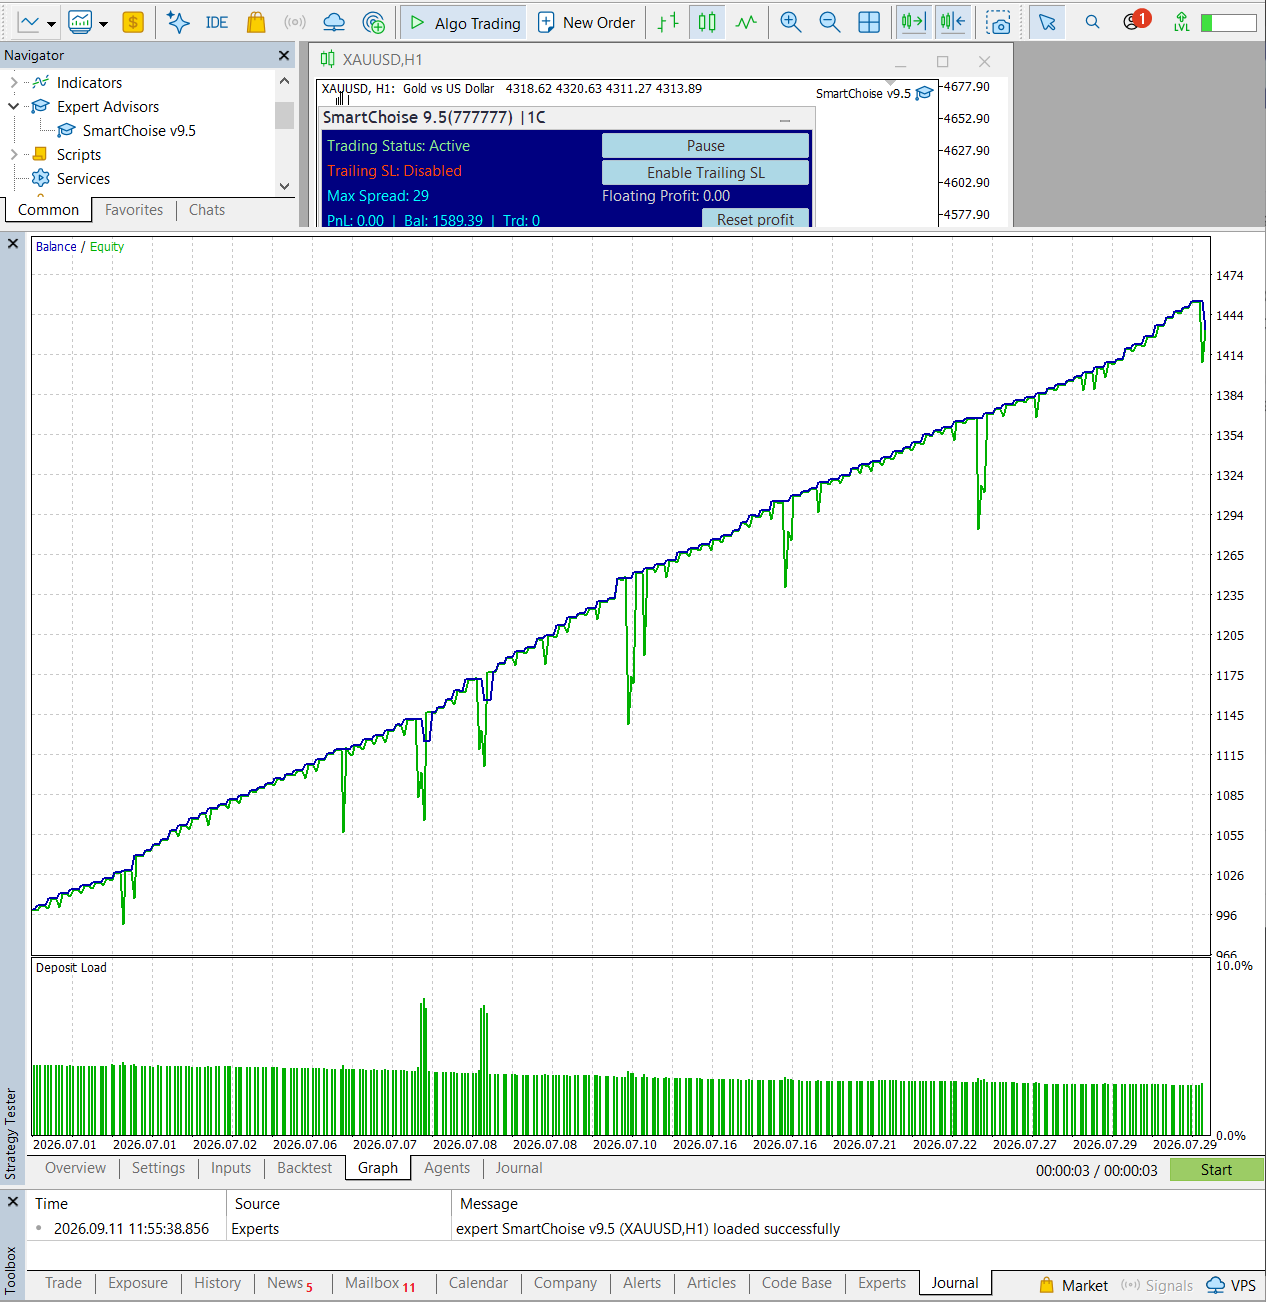Click the LVL level indicator icon

(x=1182, y=22)
